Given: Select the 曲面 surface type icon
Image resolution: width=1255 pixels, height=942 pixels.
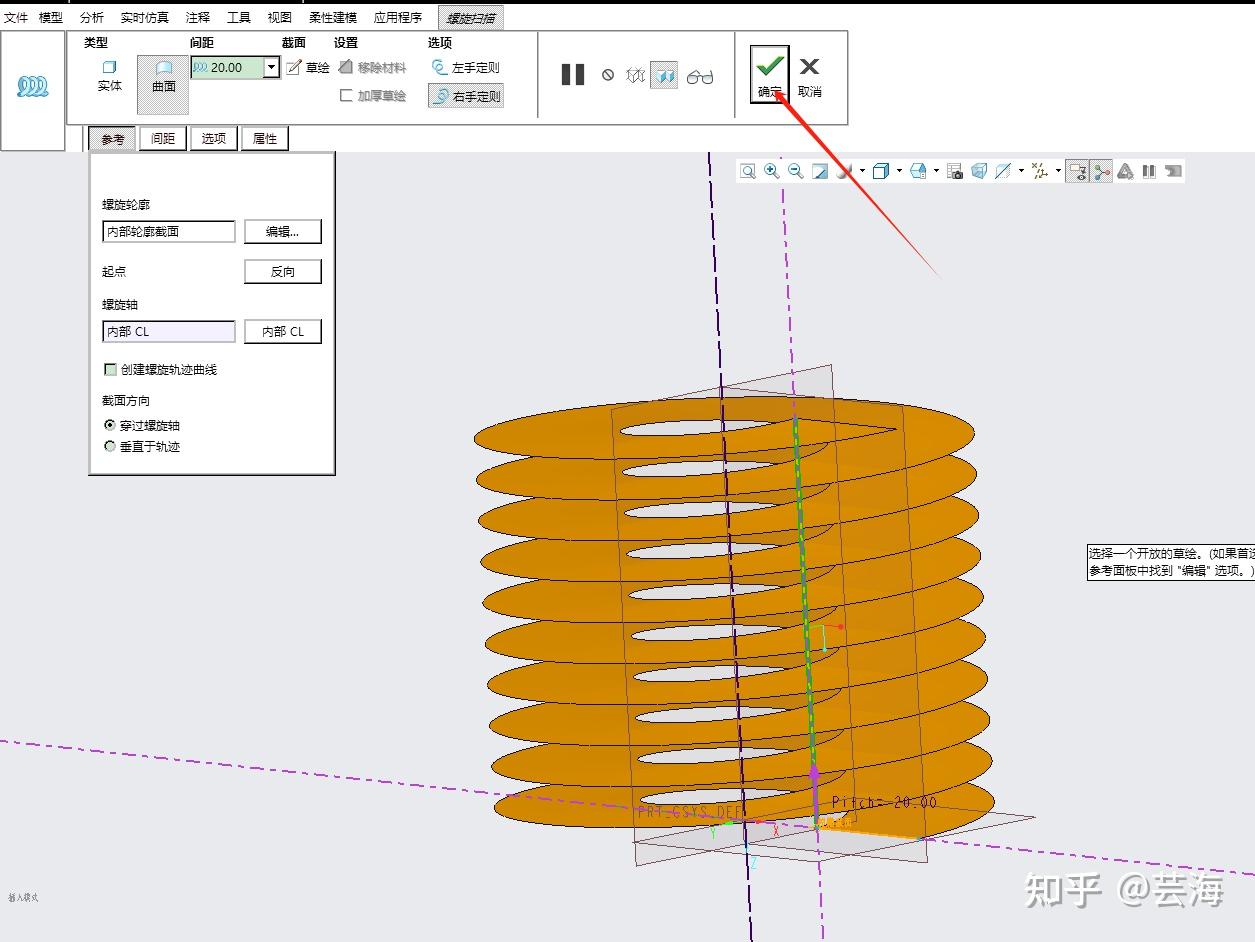Looking at the screenshot, I should point(163,76).
